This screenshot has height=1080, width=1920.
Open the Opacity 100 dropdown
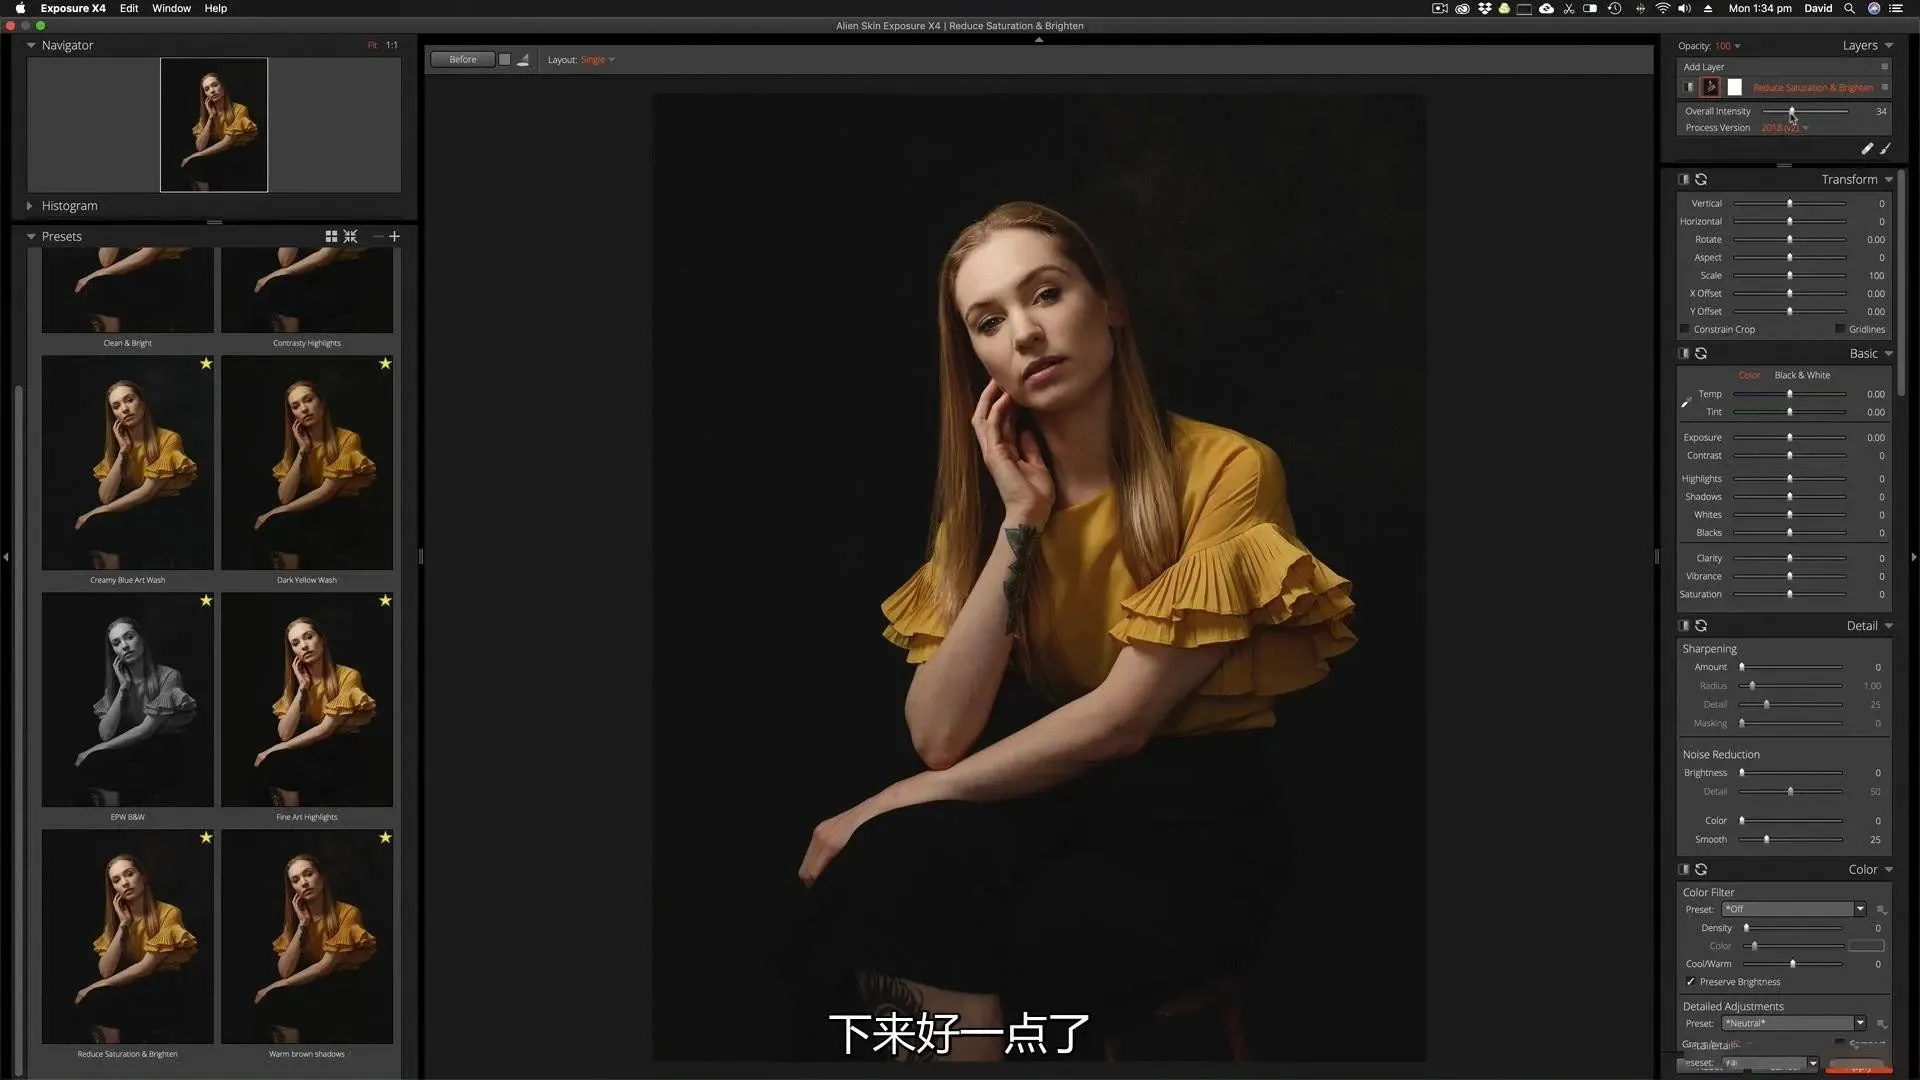point(1729,46)
